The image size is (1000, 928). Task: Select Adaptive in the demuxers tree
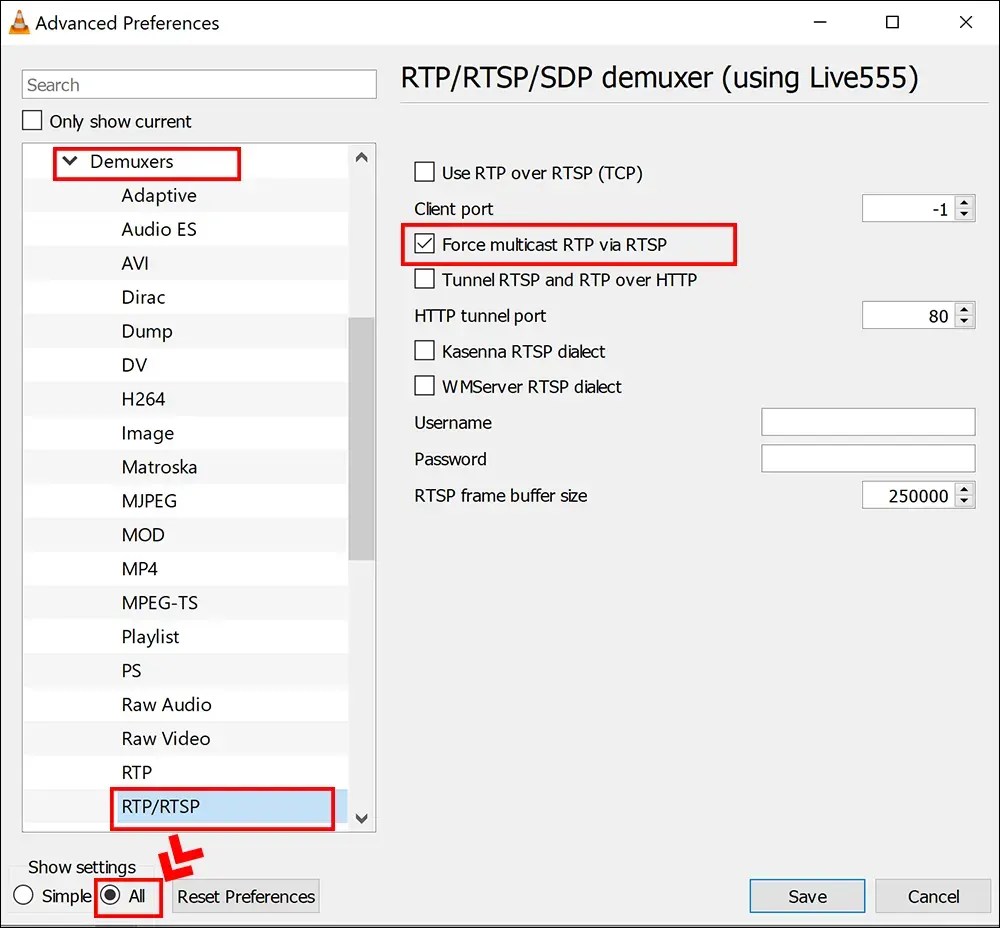159,195
